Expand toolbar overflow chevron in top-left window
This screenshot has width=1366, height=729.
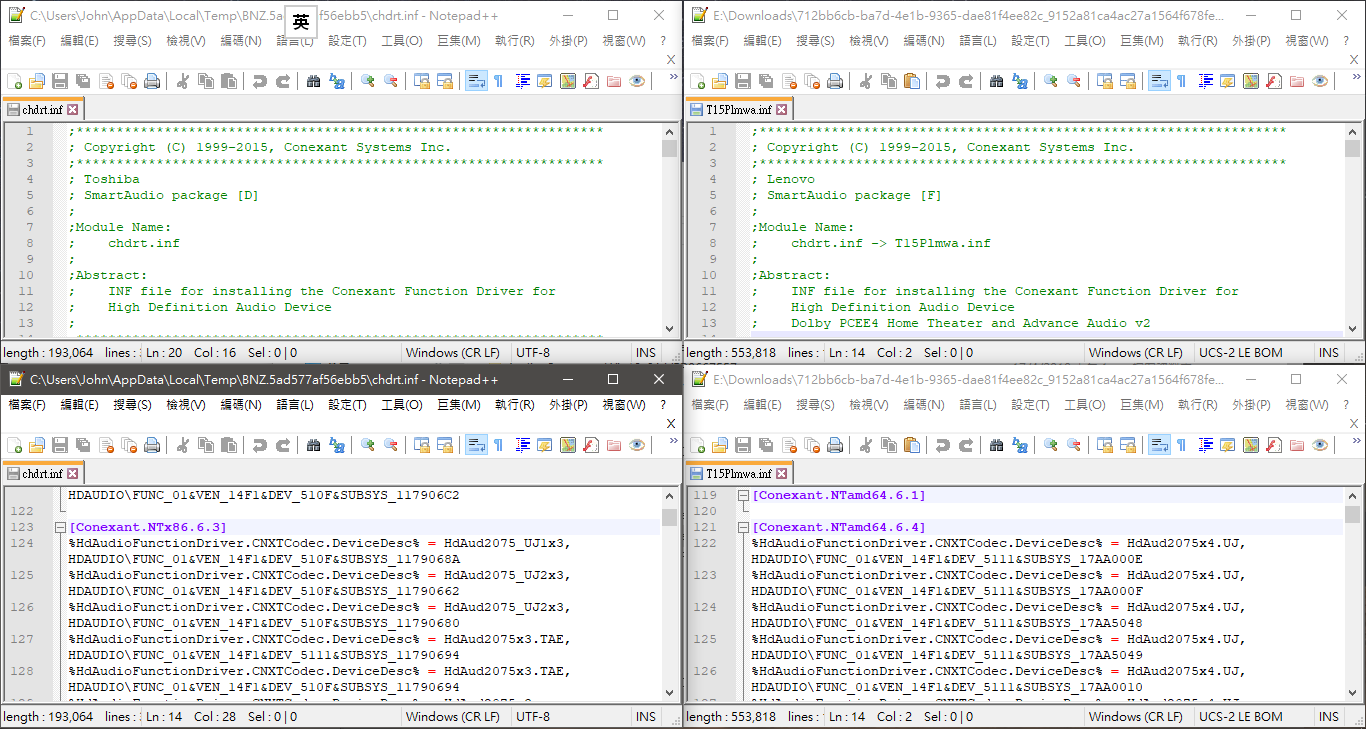click(x=672, y=78)
